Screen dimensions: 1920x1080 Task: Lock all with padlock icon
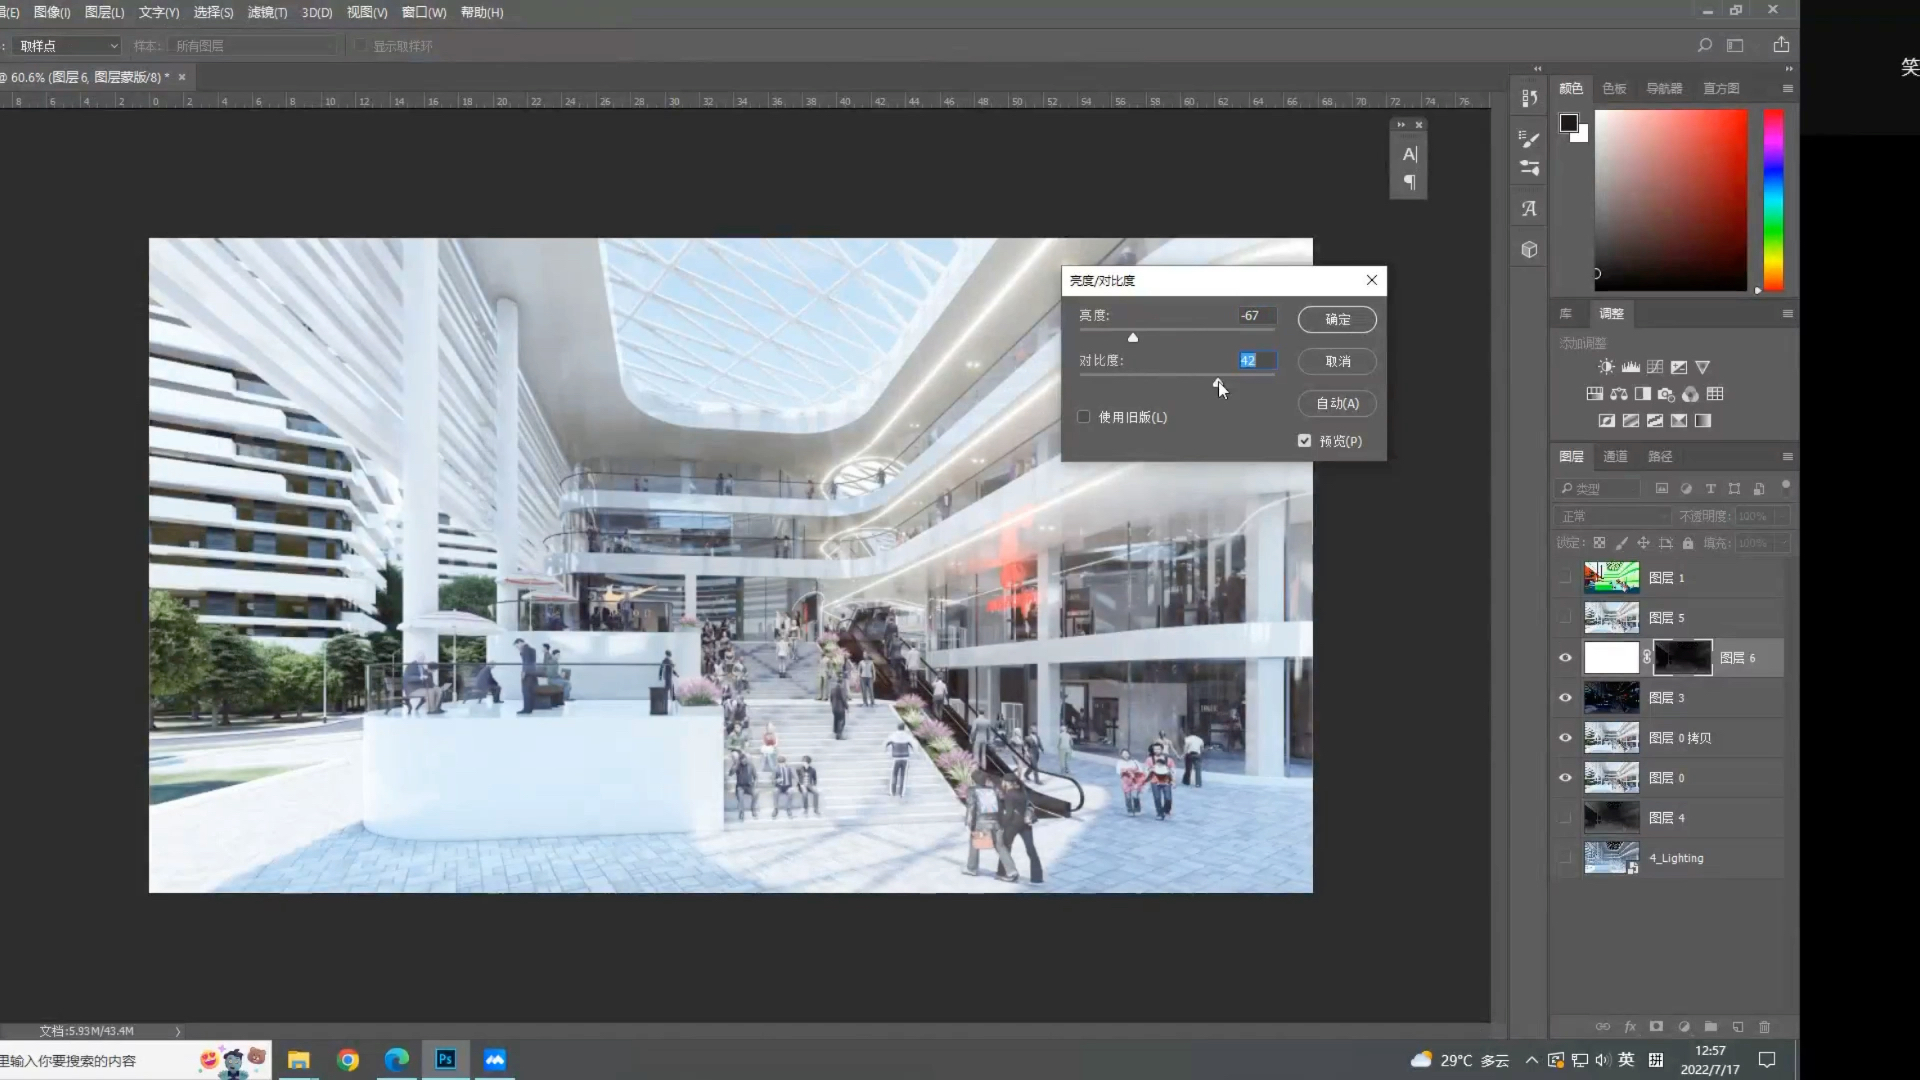(x=1688, y=543)
